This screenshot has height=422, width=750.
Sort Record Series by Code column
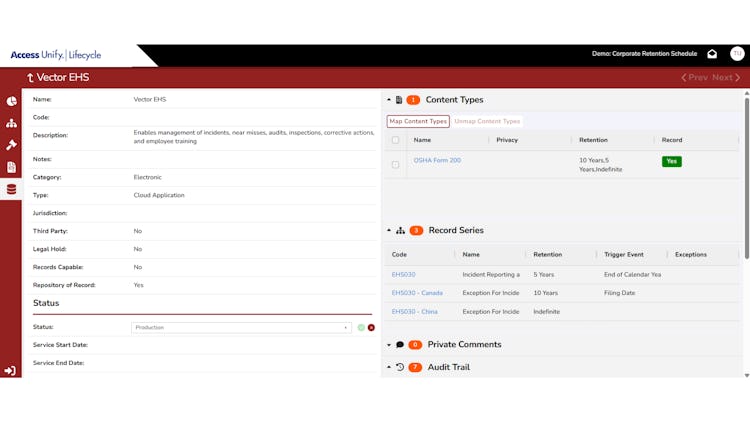point(399,255)
